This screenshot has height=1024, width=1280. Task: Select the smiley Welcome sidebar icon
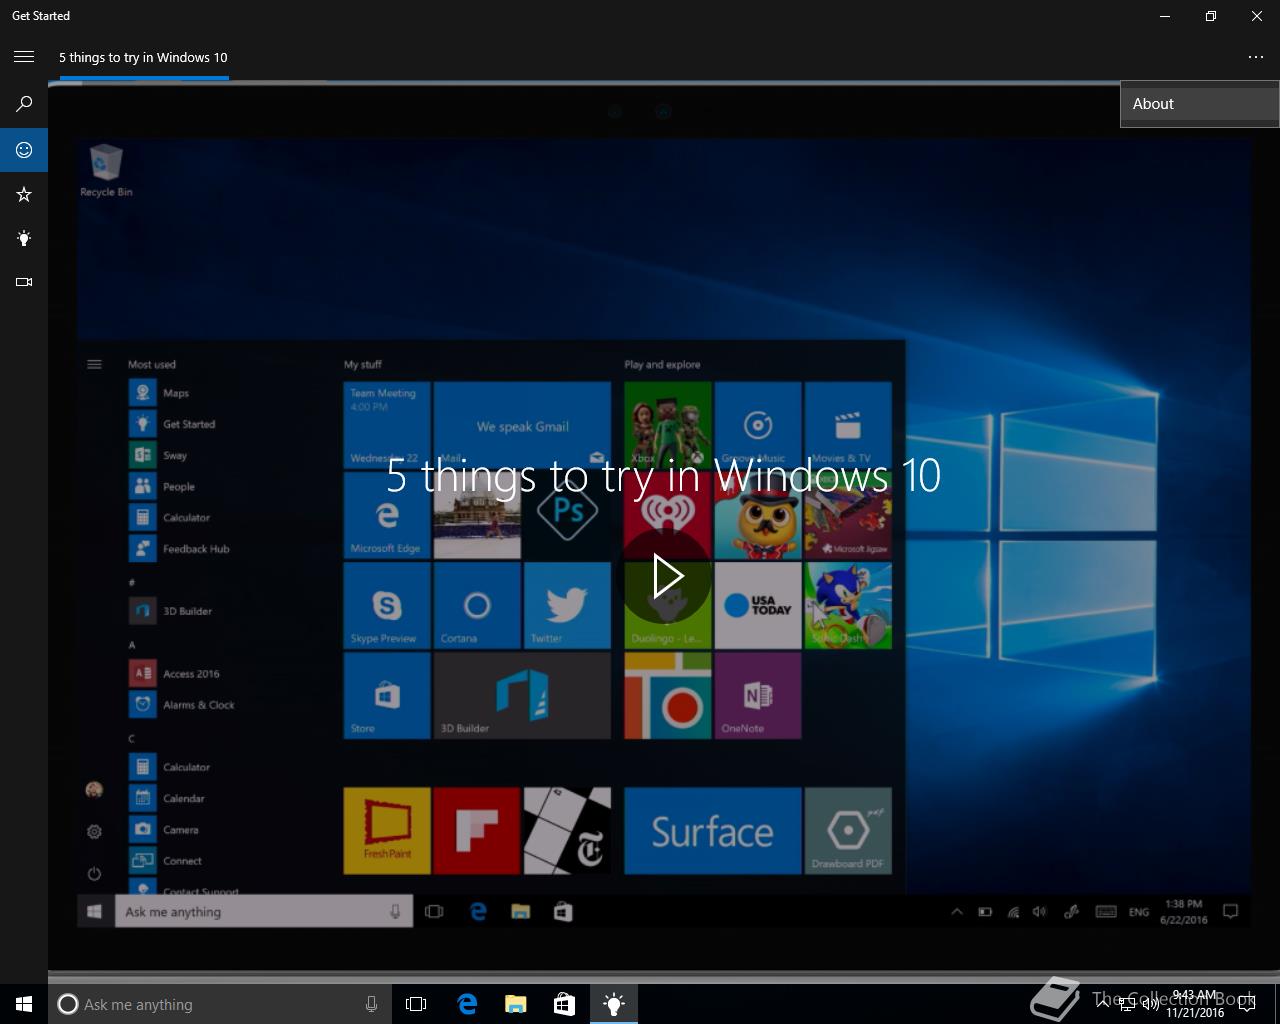24,150
